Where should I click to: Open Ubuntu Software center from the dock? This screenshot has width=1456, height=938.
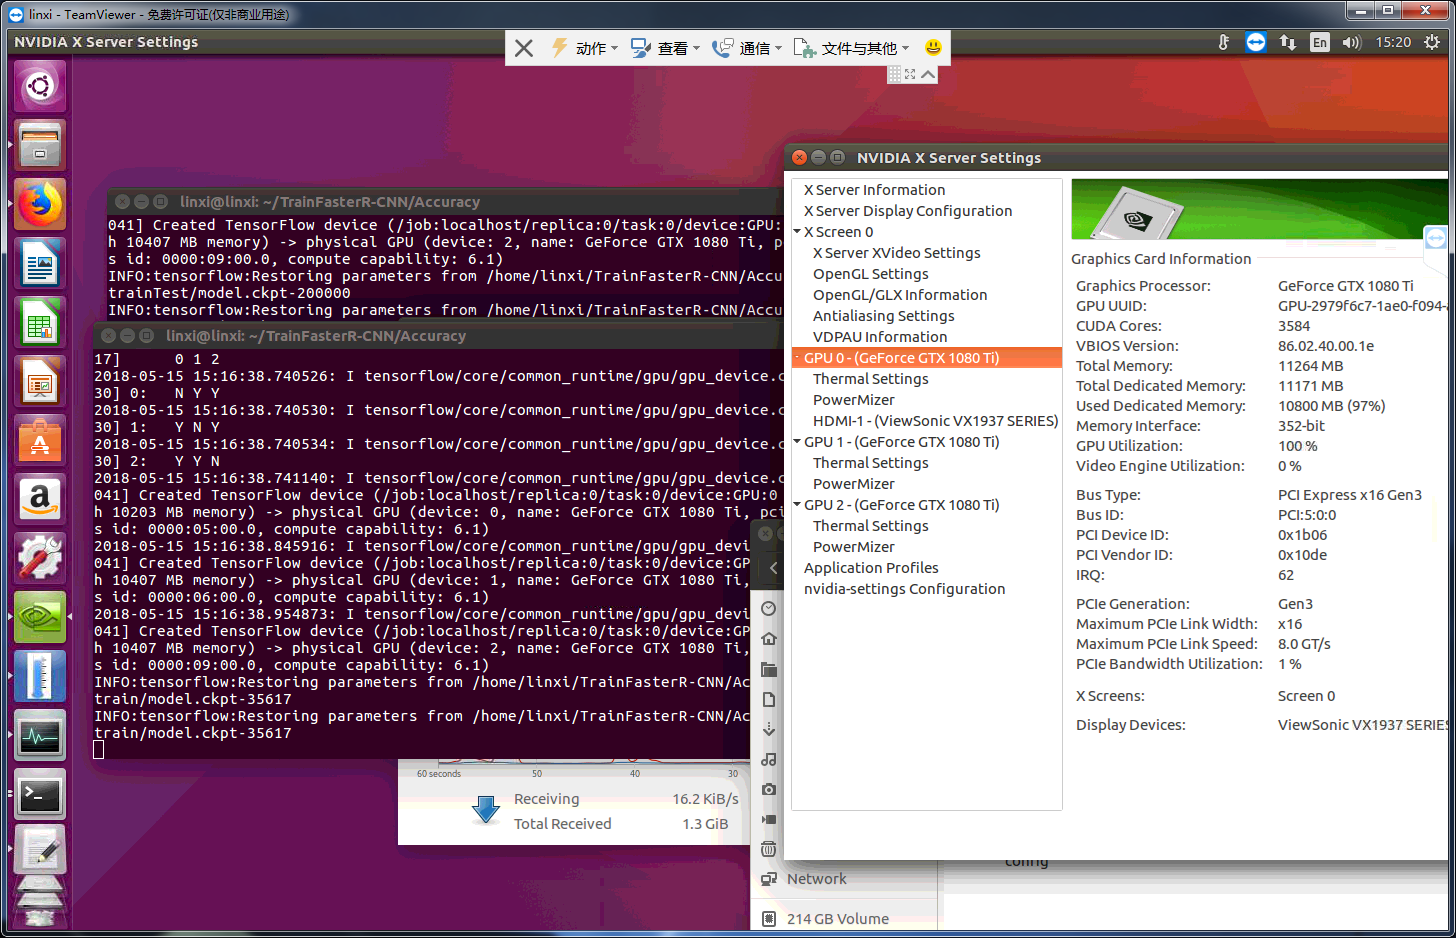(x=40, y=440)
